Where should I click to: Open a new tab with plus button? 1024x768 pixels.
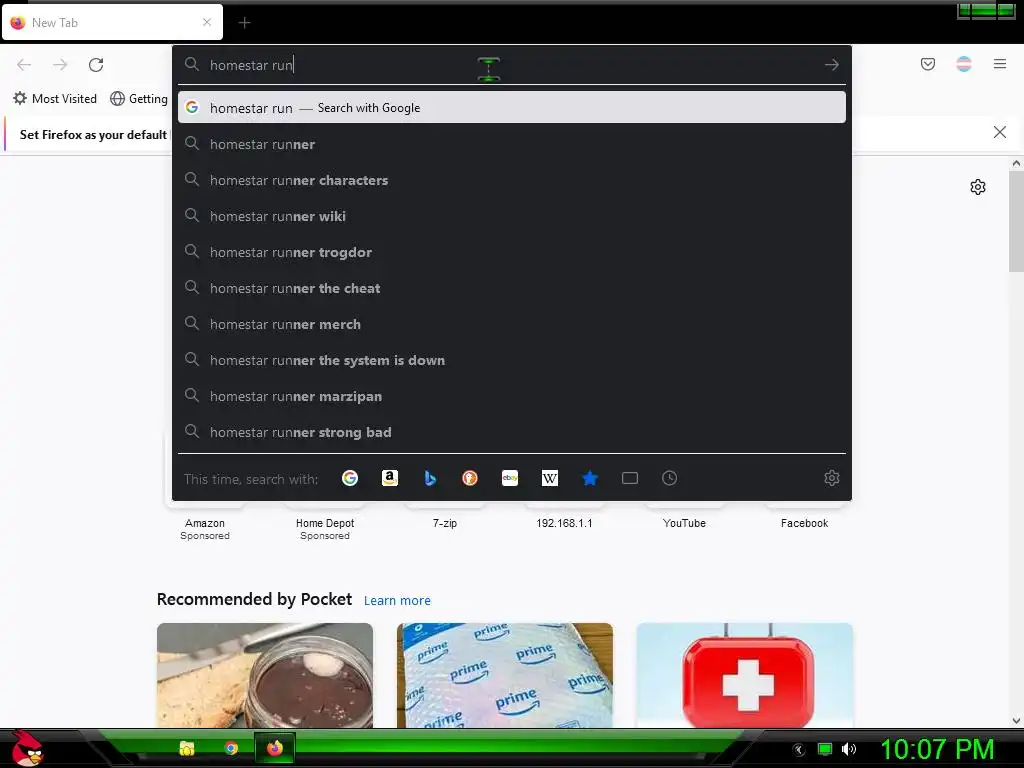[x=244, y=23]
